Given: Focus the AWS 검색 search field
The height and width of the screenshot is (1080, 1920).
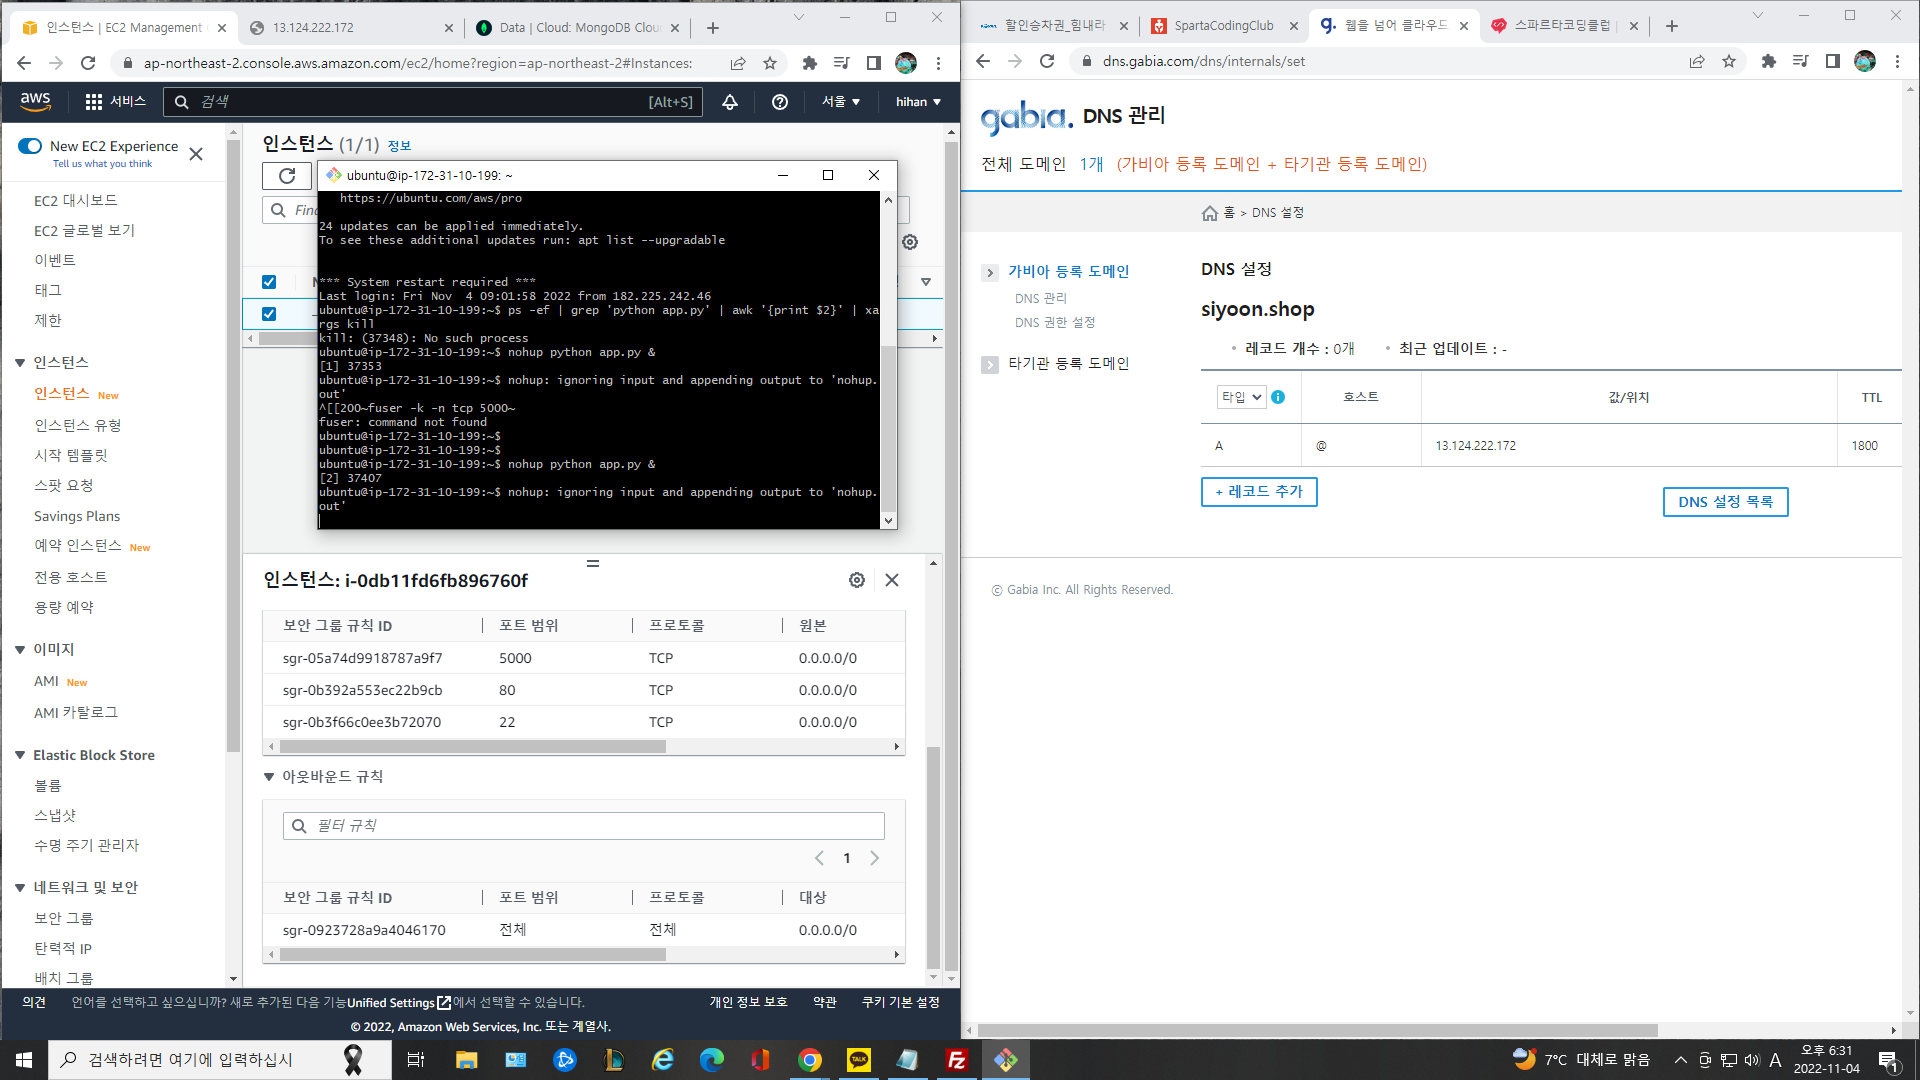Looking at the screenshot, I should tap(433, 102).
